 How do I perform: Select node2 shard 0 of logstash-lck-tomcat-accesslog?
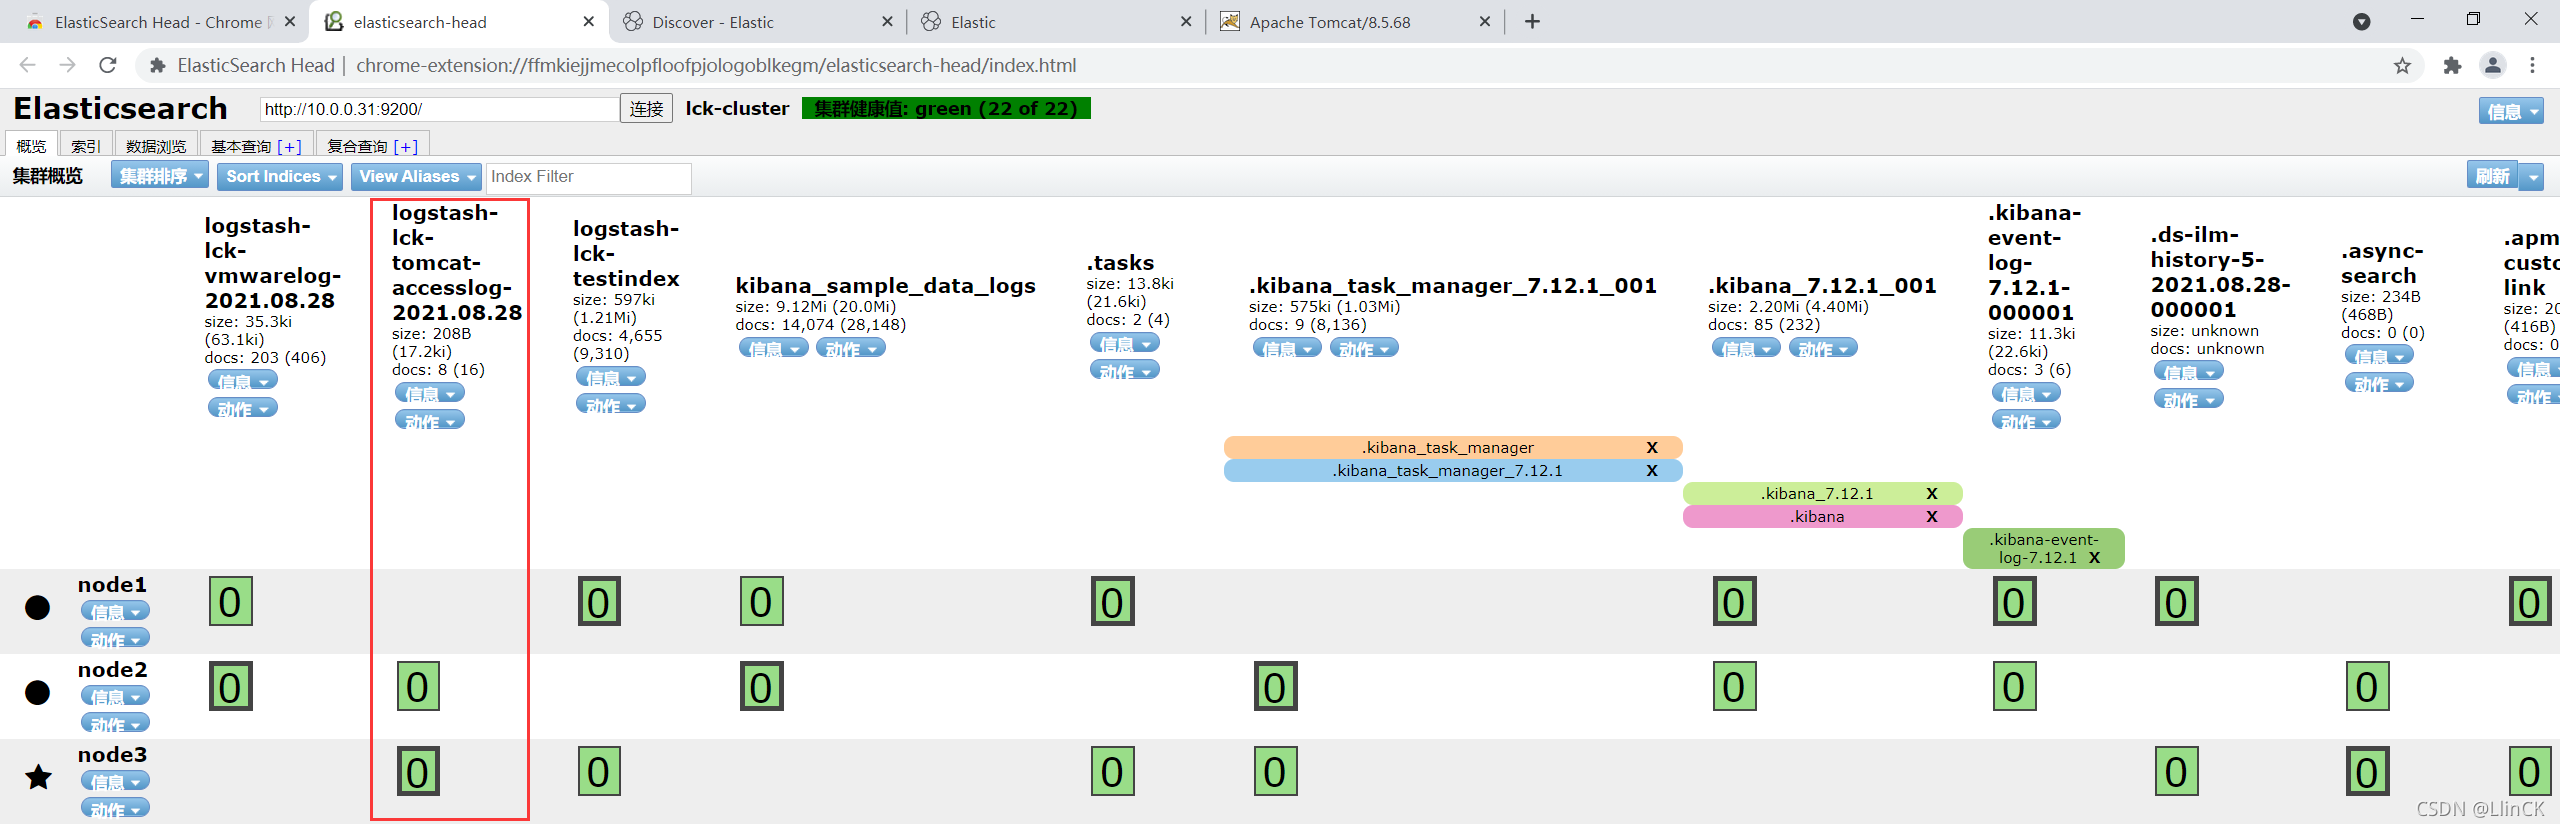[x=418, y=686]
